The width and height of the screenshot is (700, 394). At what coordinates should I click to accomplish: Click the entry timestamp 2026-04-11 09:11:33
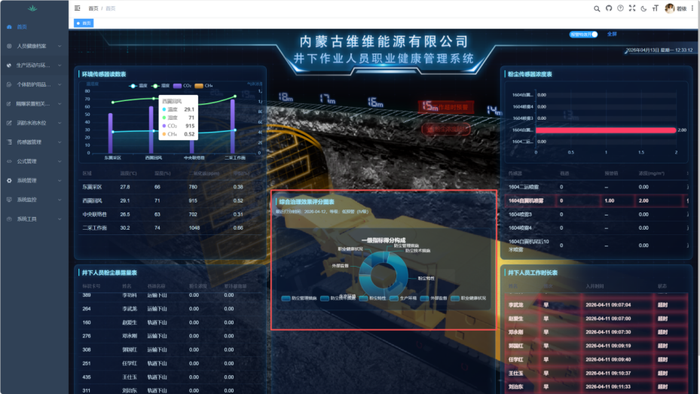tap(608, 387)
